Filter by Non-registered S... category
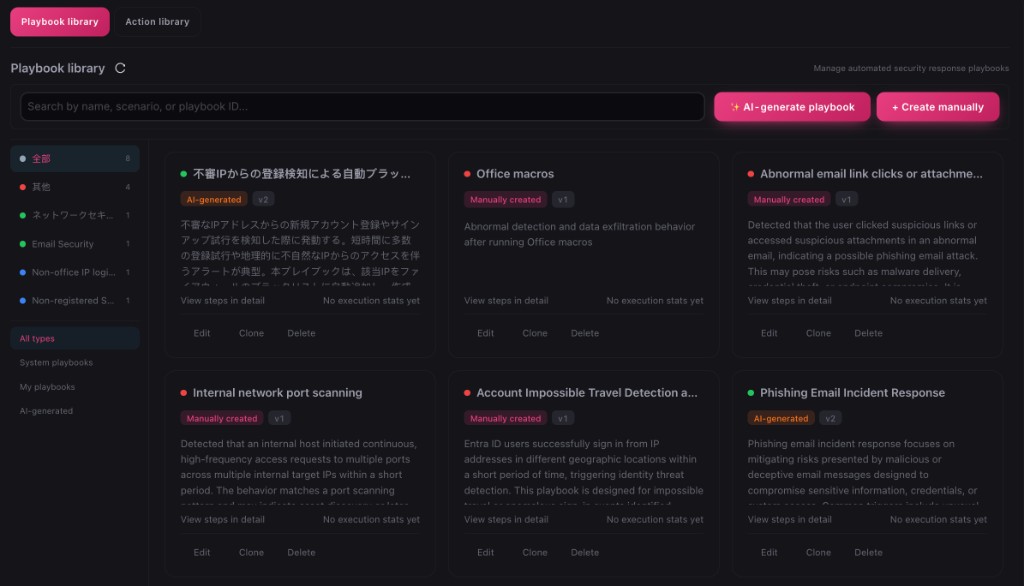This screenshot has width=1024, height=586. pyautogui.click(x=75, y=301)
